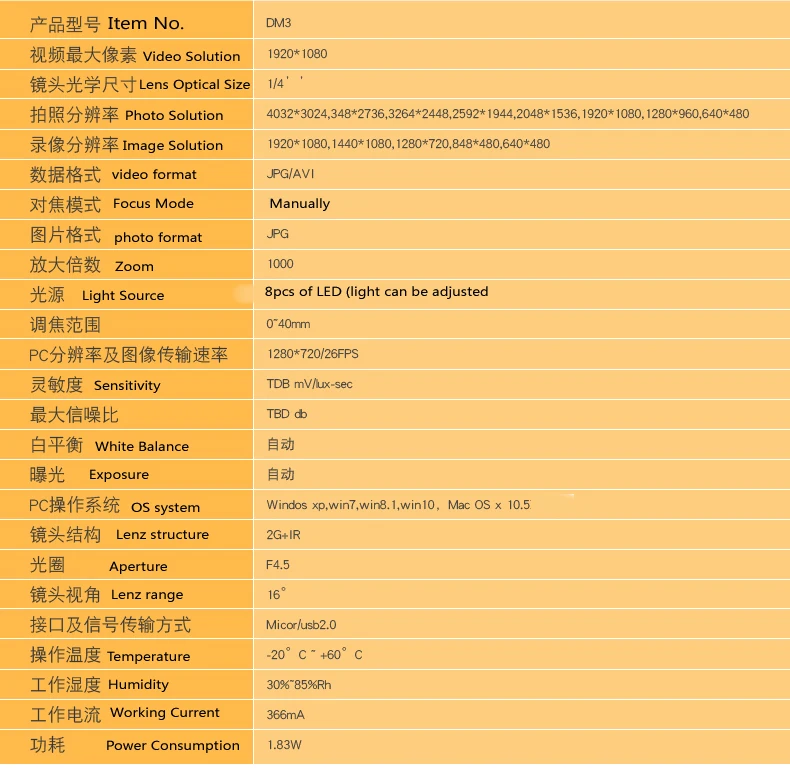The width and height of the screenshot is (790, 768).
Task: Click the 'video format' label
Action: click(154, 175)
